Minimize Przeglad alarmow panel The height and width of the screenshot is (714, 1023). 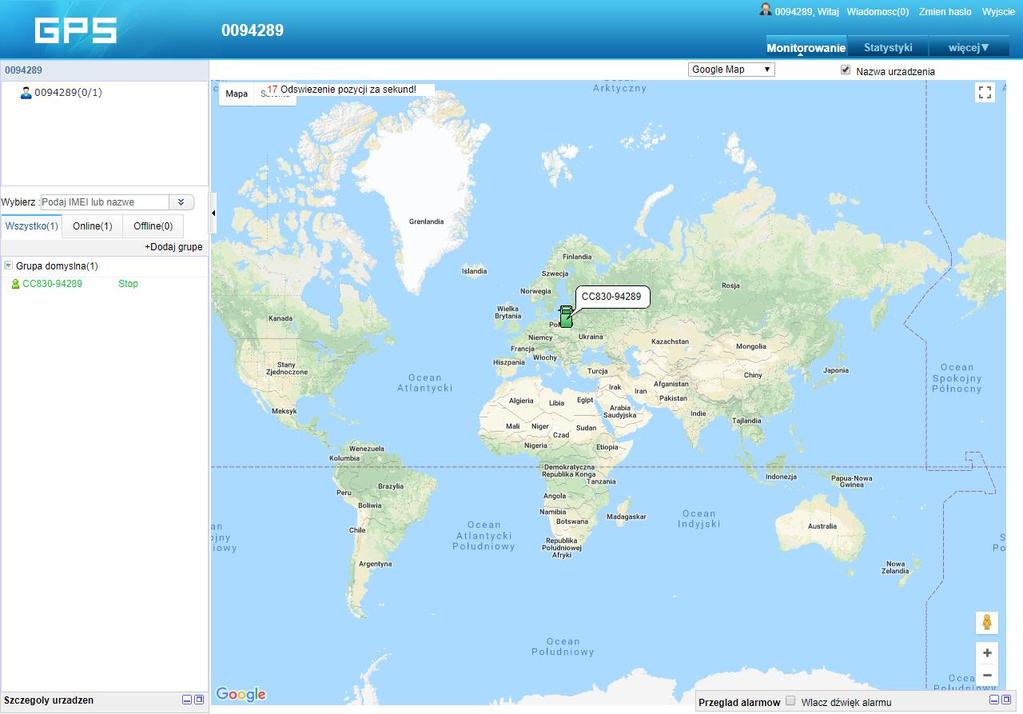[994, 700]
